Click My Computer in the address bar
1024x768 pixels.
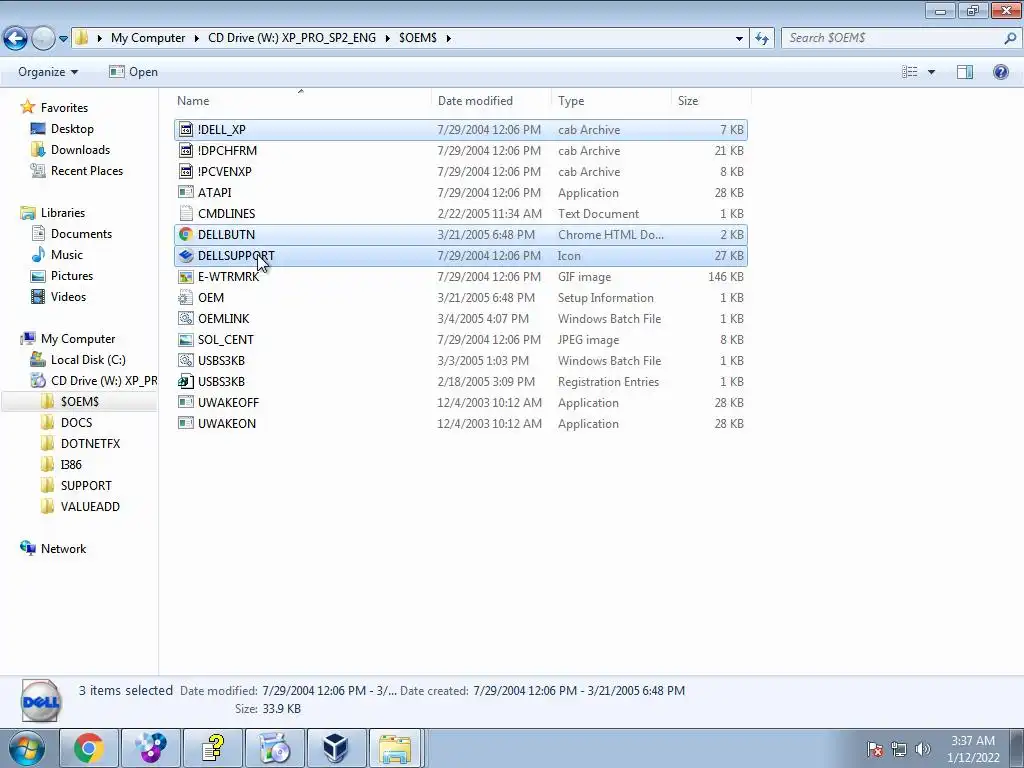coord(148,38)
